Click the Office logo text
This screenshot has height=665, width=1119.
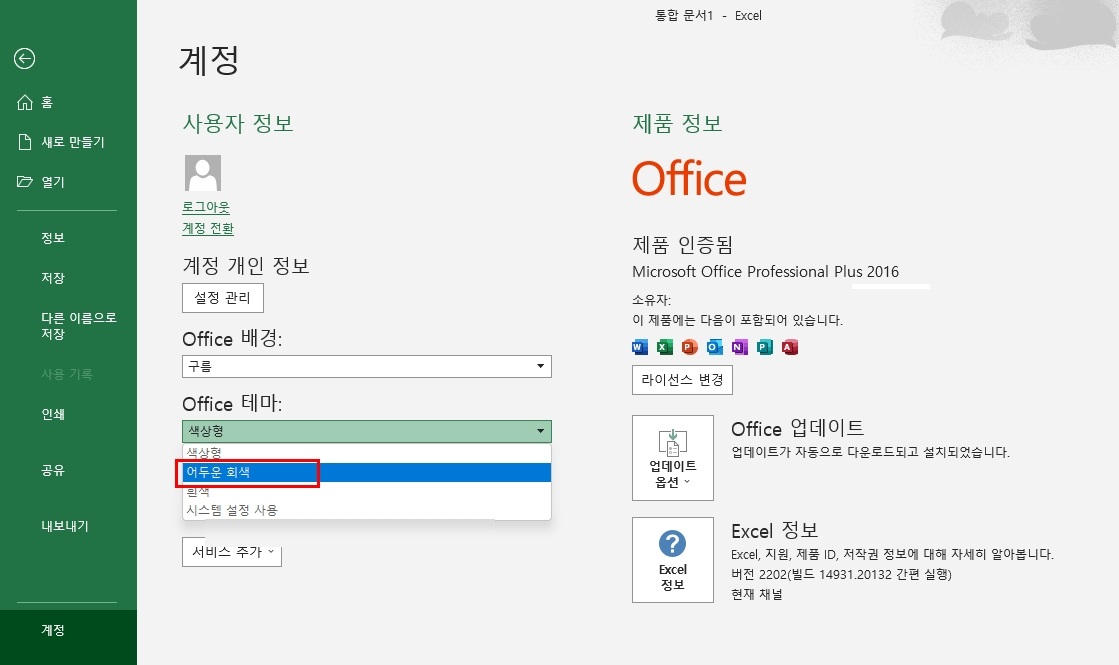pyautogui.click(x=689, y=178)
